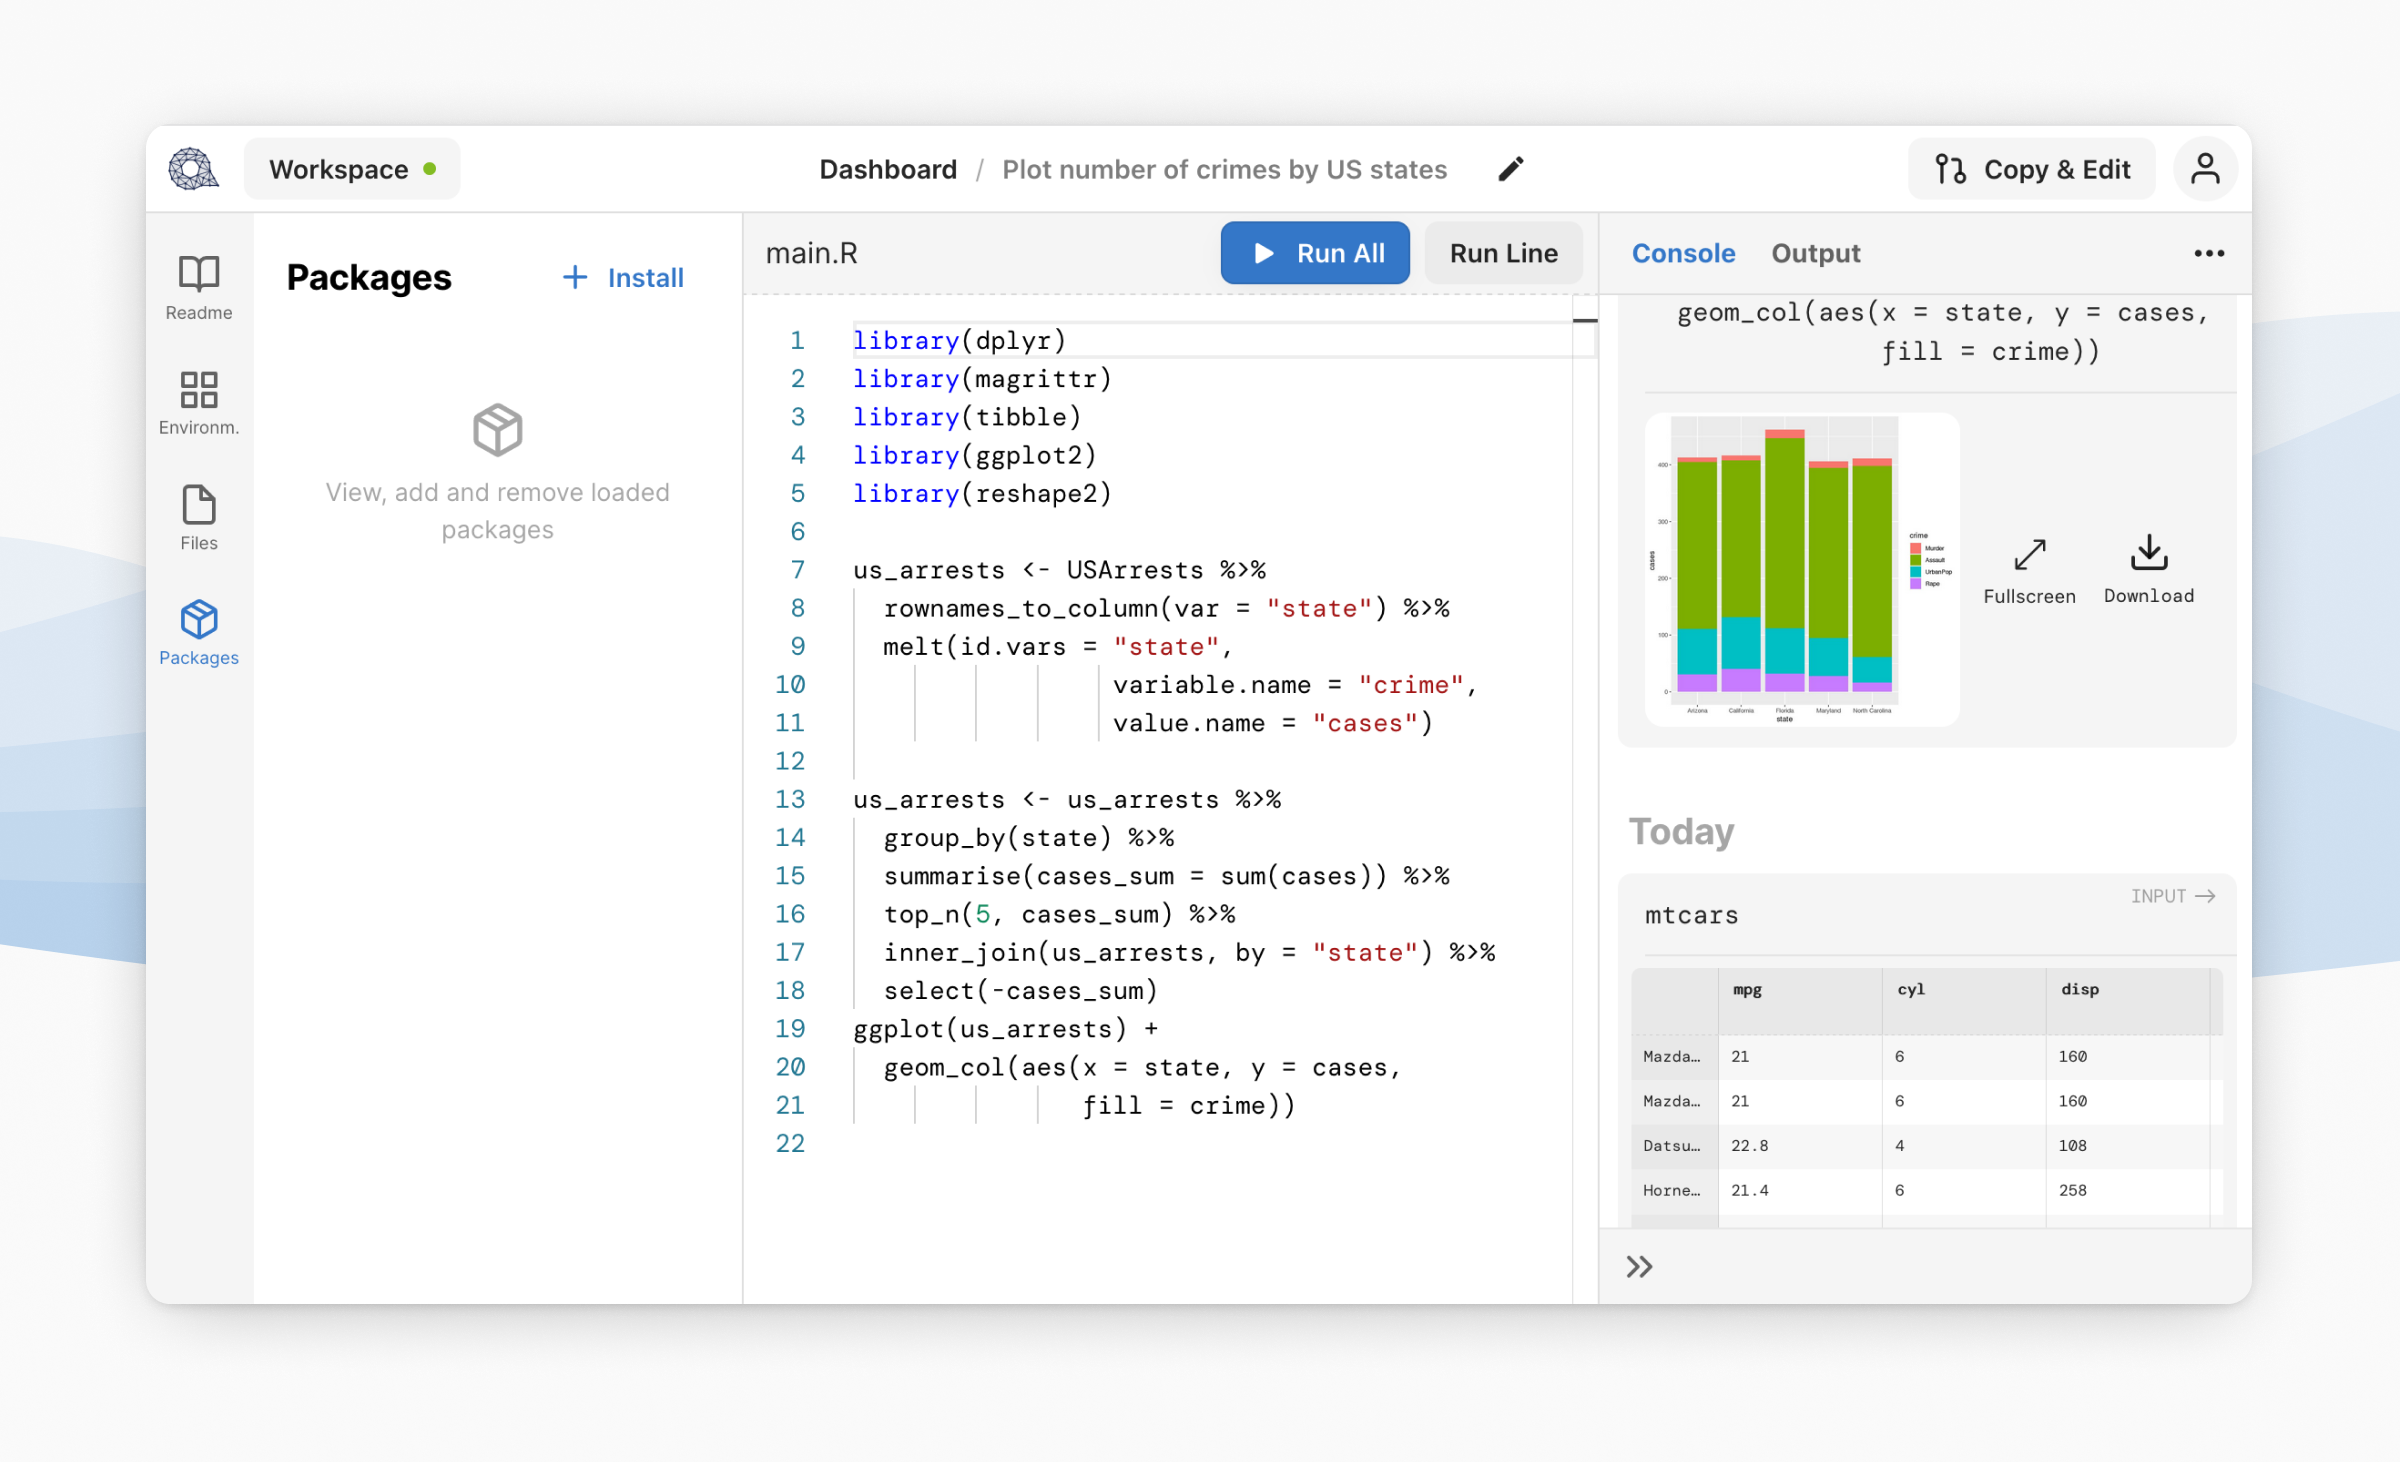Image resolution: width=2400 pixels, height=1462 pixels.
Task: Click the empty packages box icon
Action: click(497, 430)
